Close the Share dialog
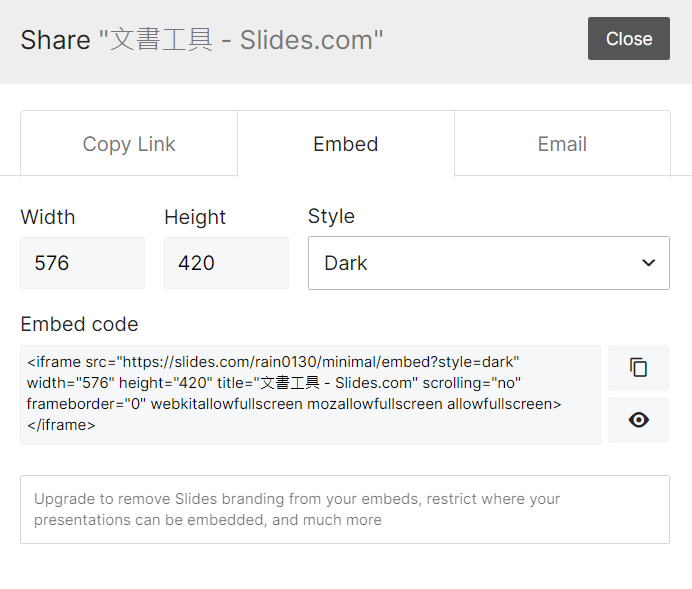The height and width of the screenshot is (589, 692). point(628,39)
